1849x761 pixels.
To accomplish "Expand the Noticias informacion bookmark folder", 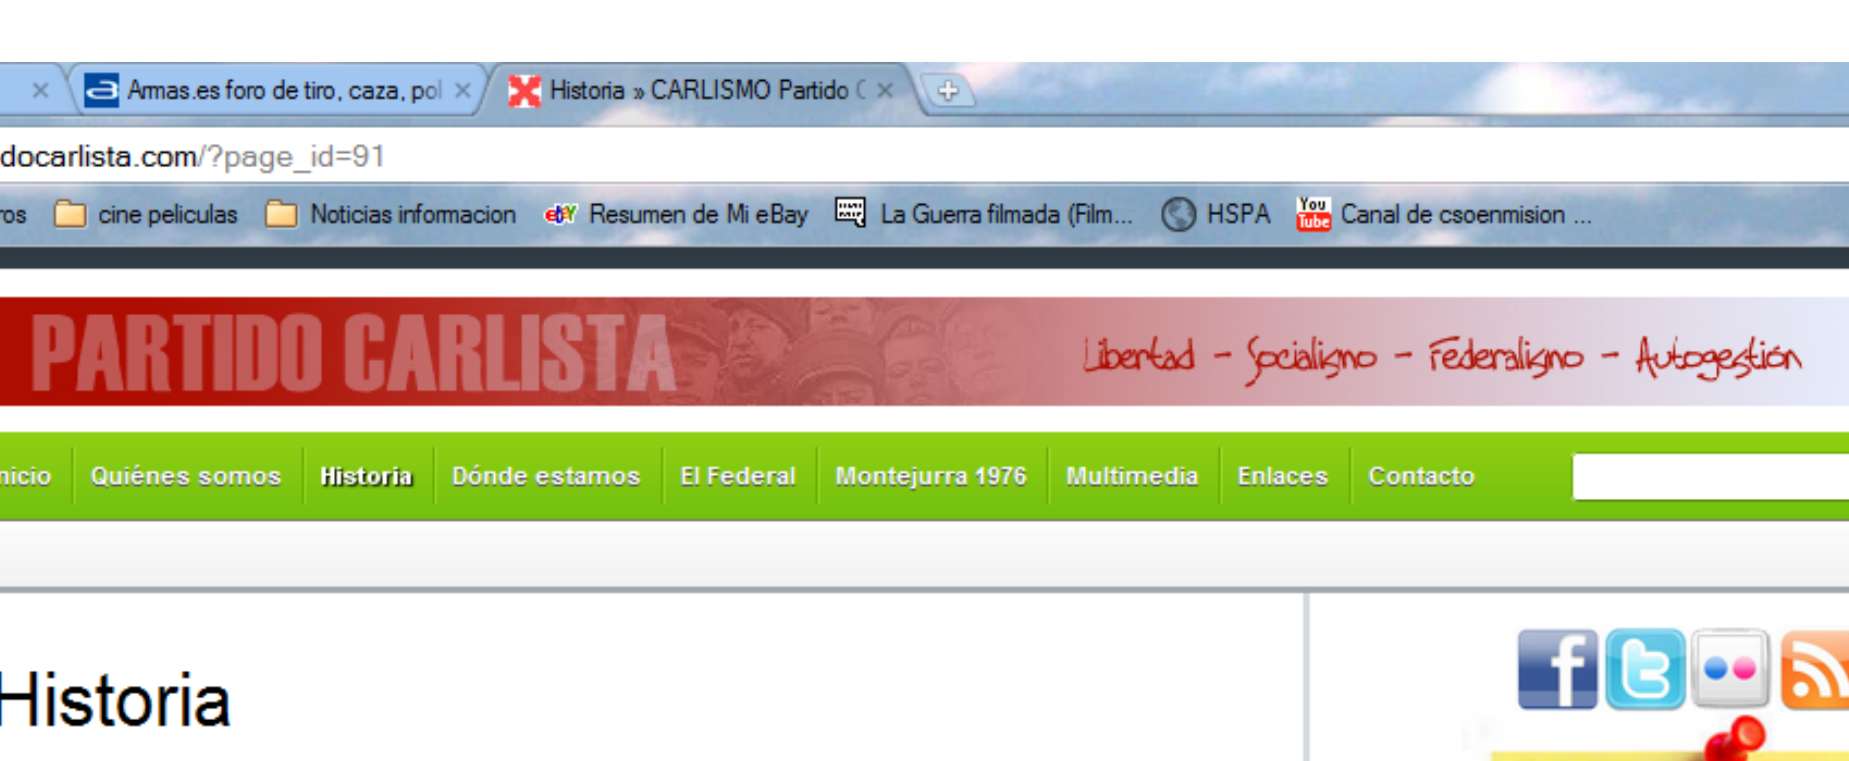I will 391,214.
